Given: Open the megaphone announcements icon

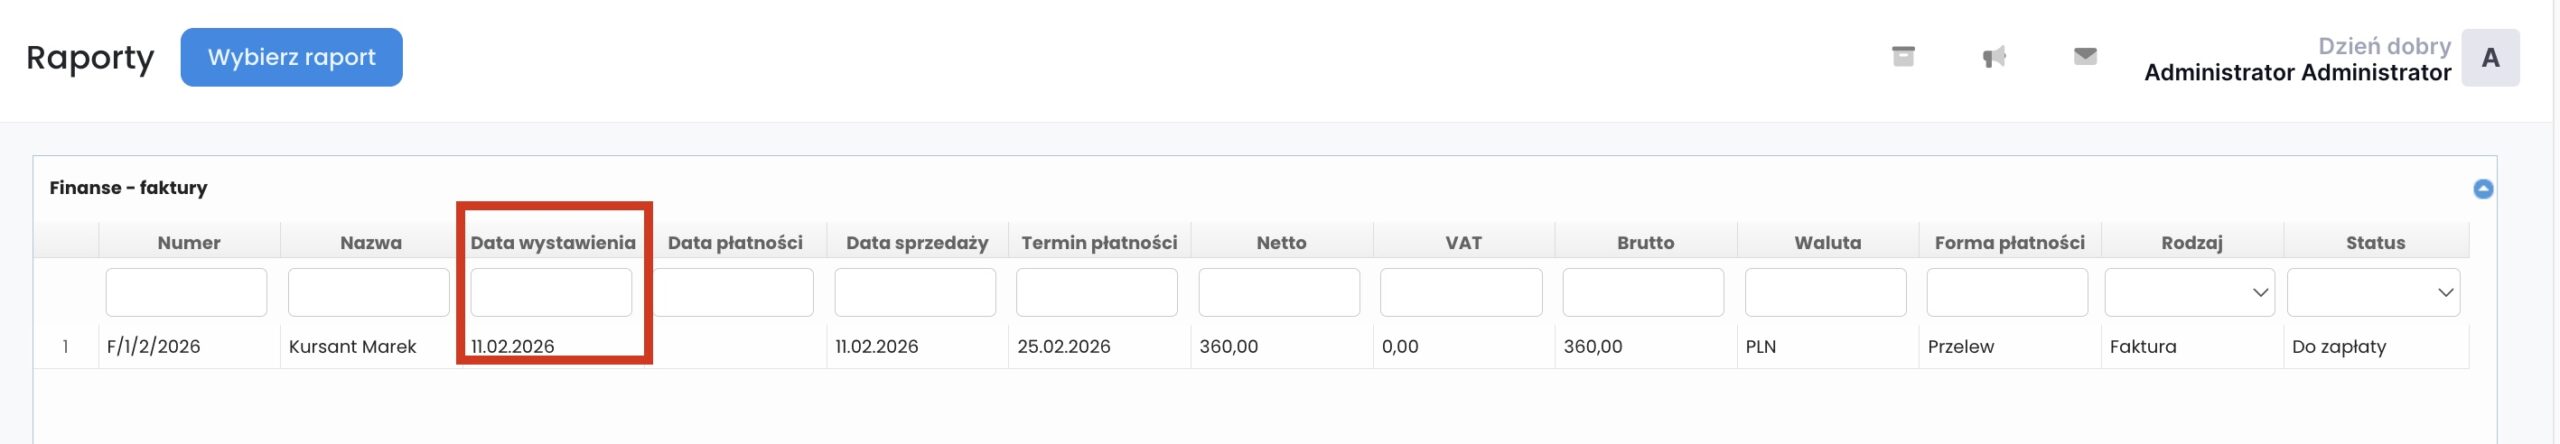Looking at the screenshot, I should point(1994,57).
